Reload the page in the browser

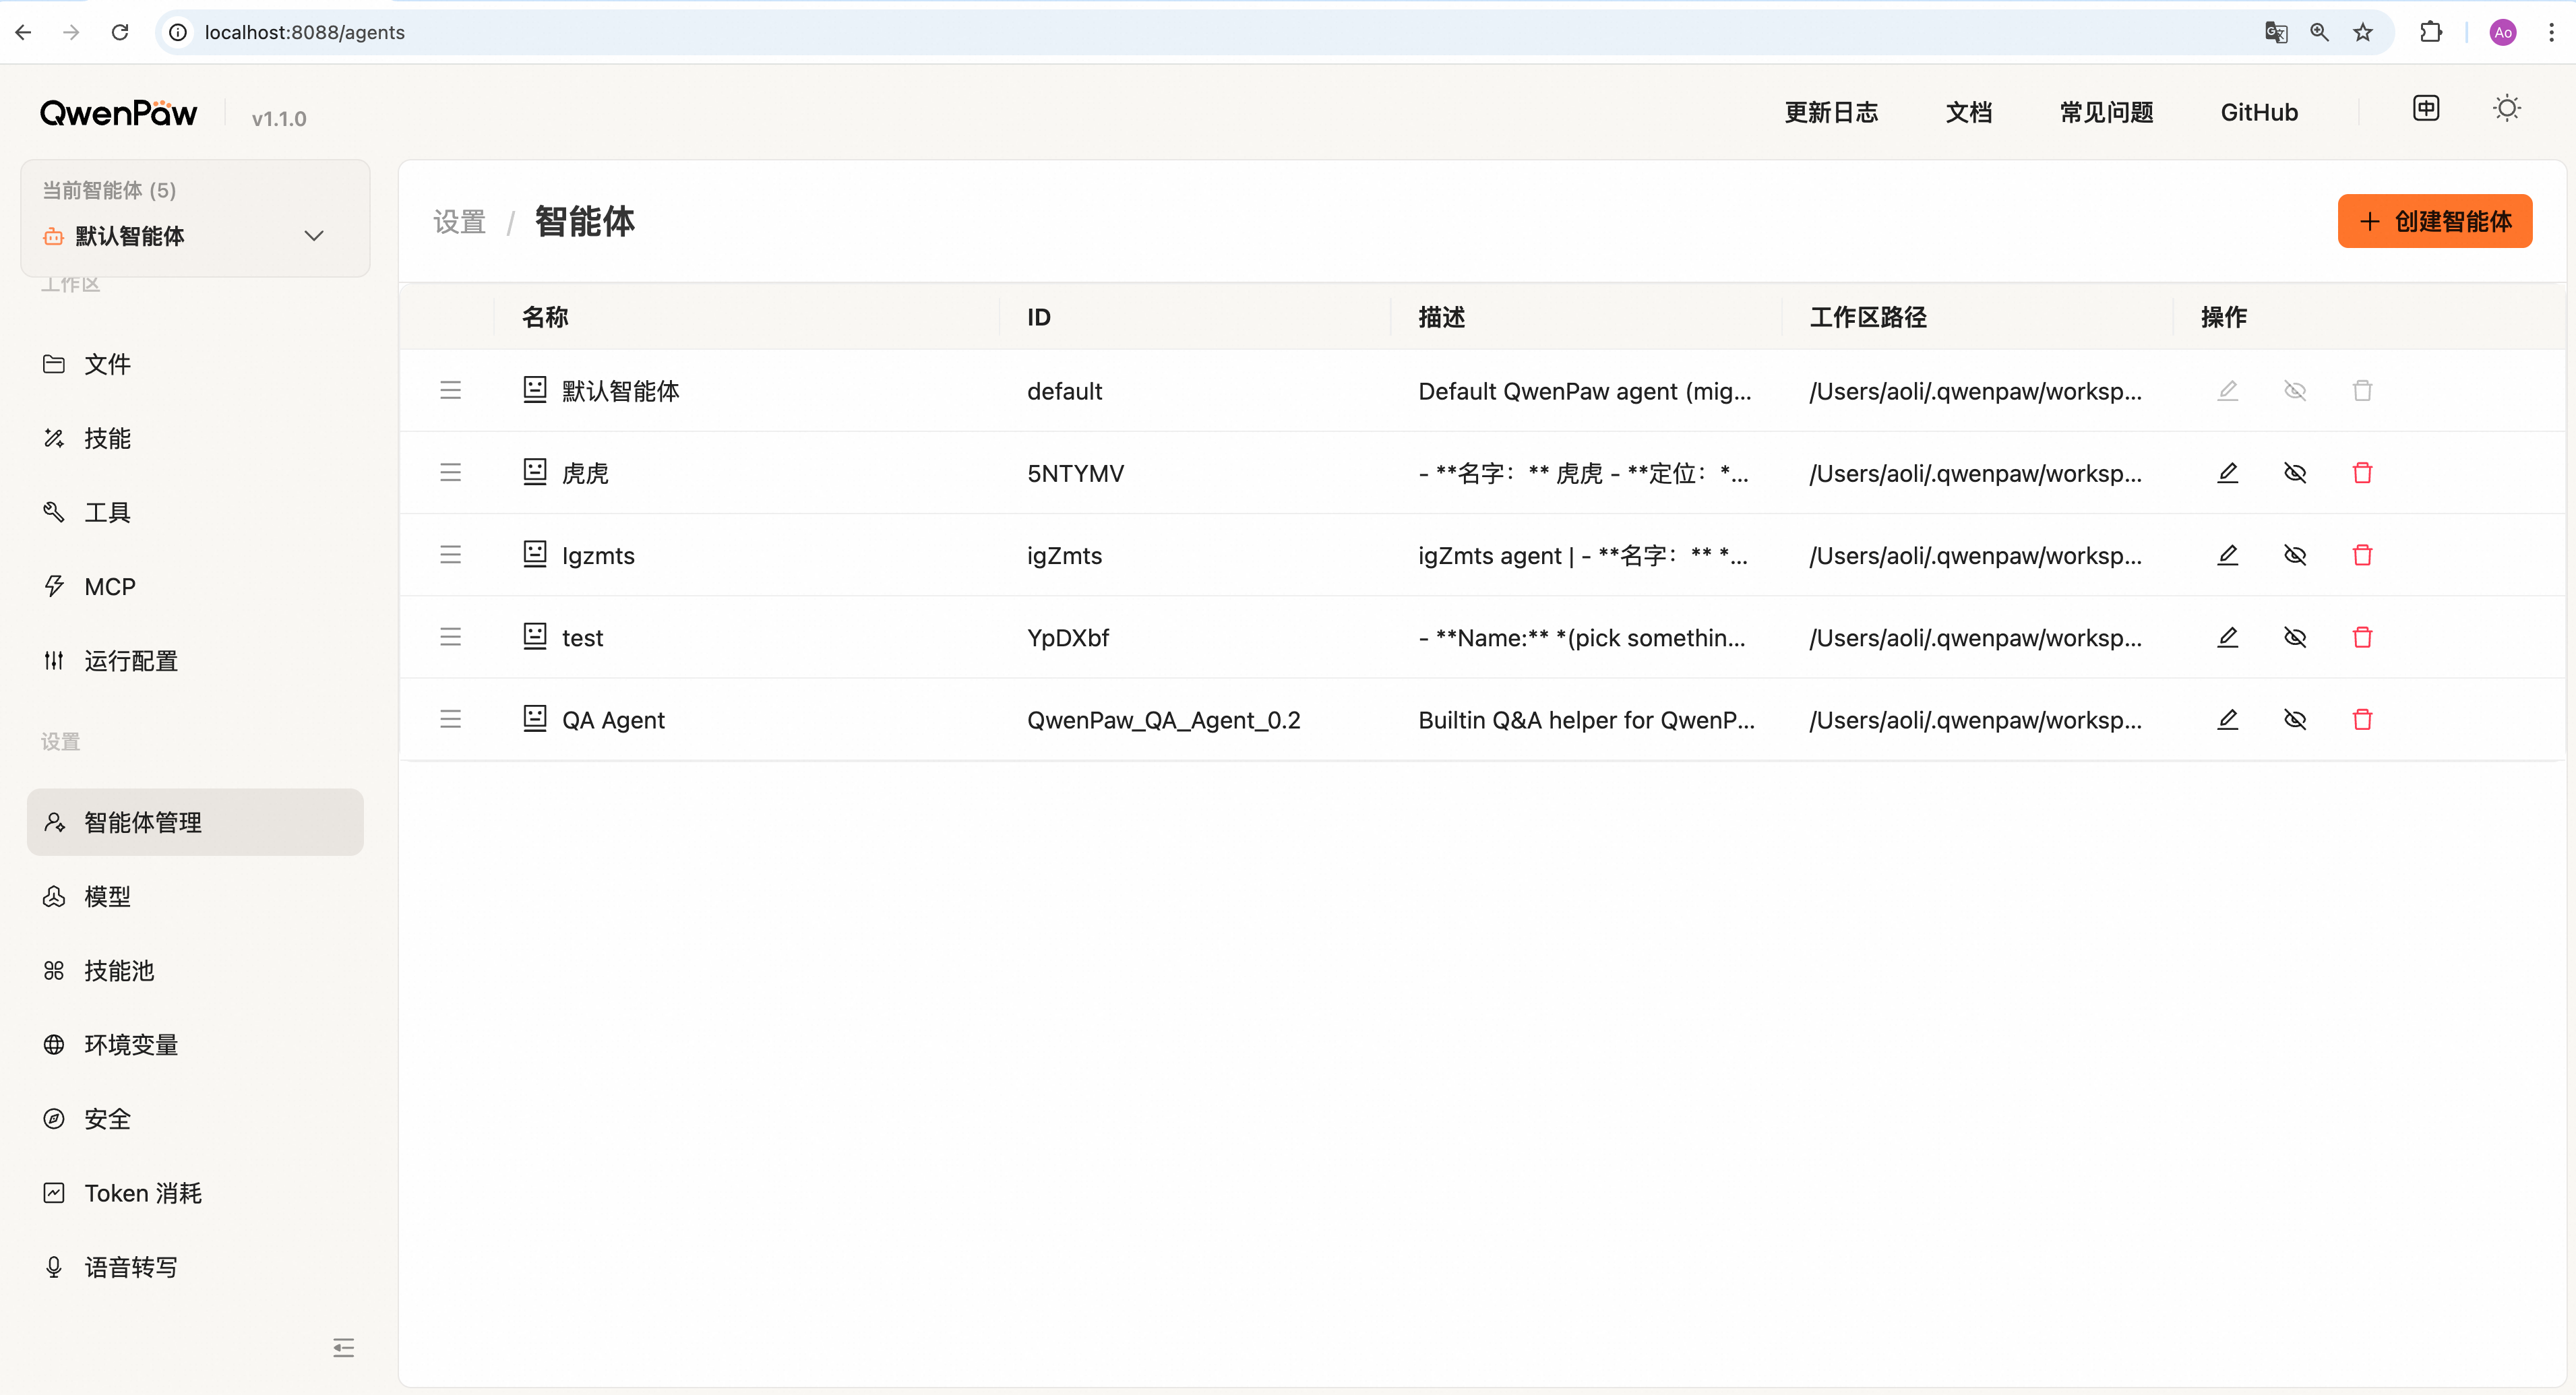click(120, 32)
